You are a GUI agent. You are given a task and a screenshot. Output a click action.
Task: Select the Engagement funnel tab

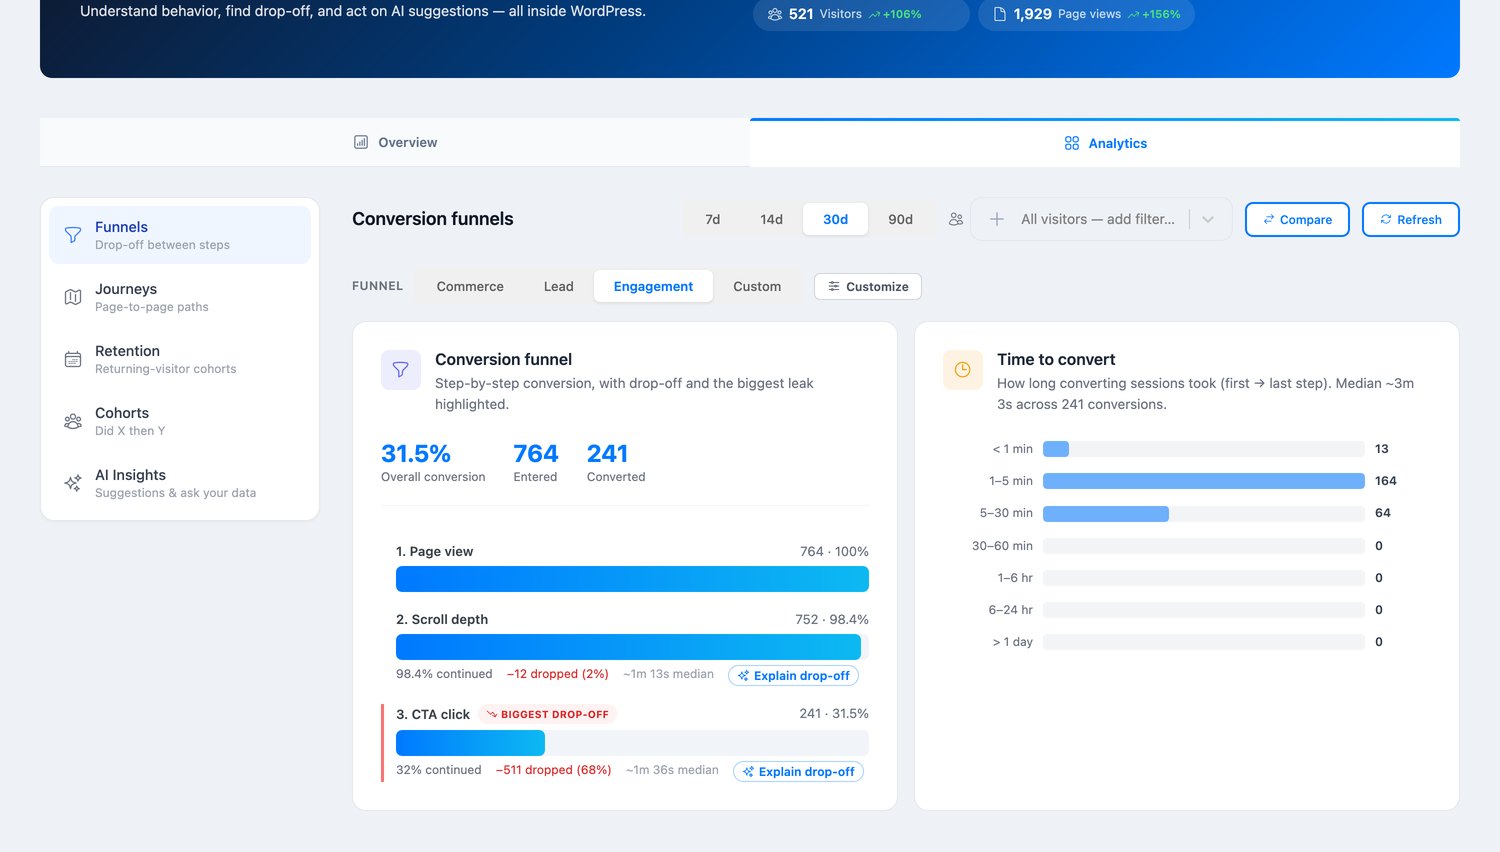653,286
